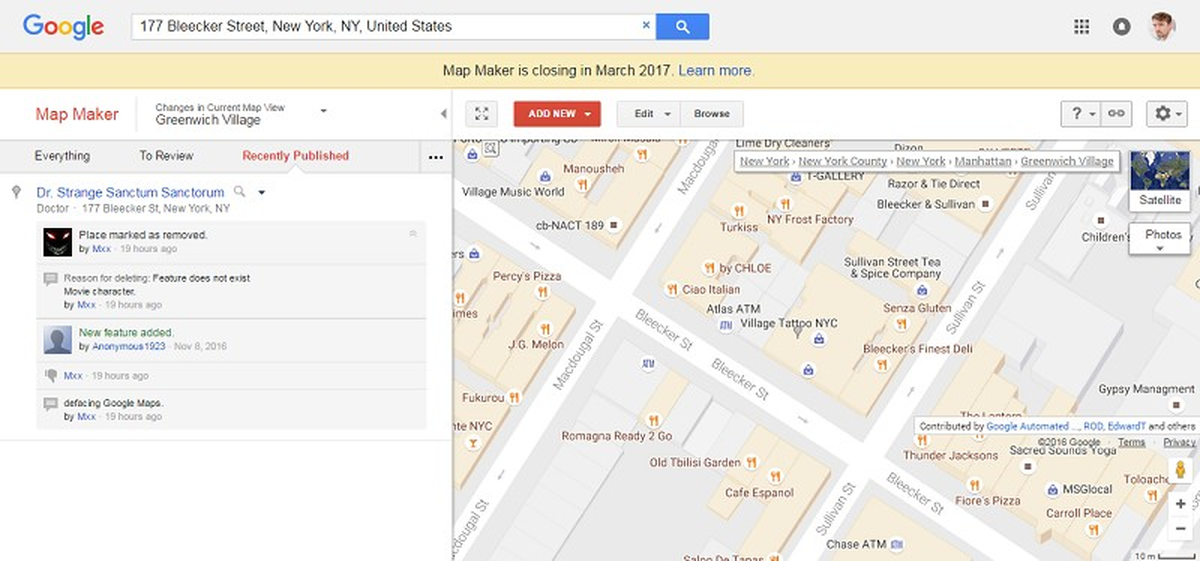Expand the Photos layer dropdown
The width and height of the screenshot is (1200, 561).
[1160, 240]
